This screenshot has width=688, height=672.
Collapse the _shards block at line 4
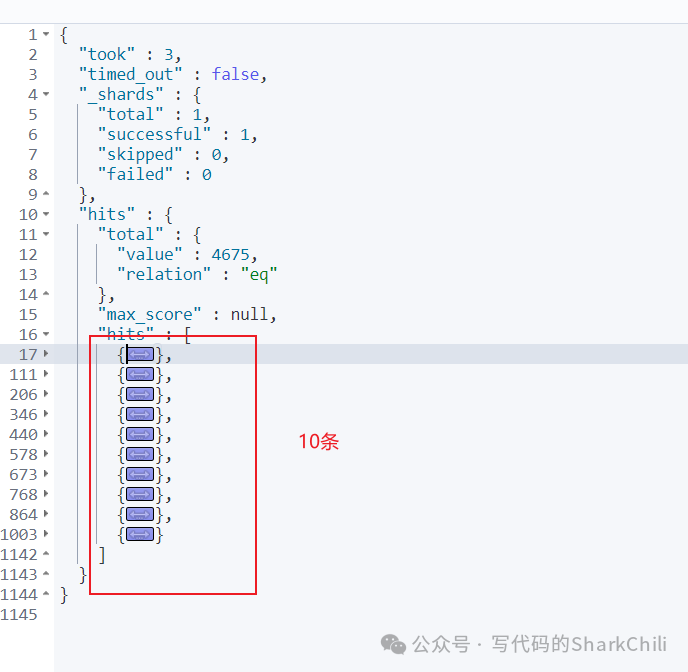coord(46,94)
